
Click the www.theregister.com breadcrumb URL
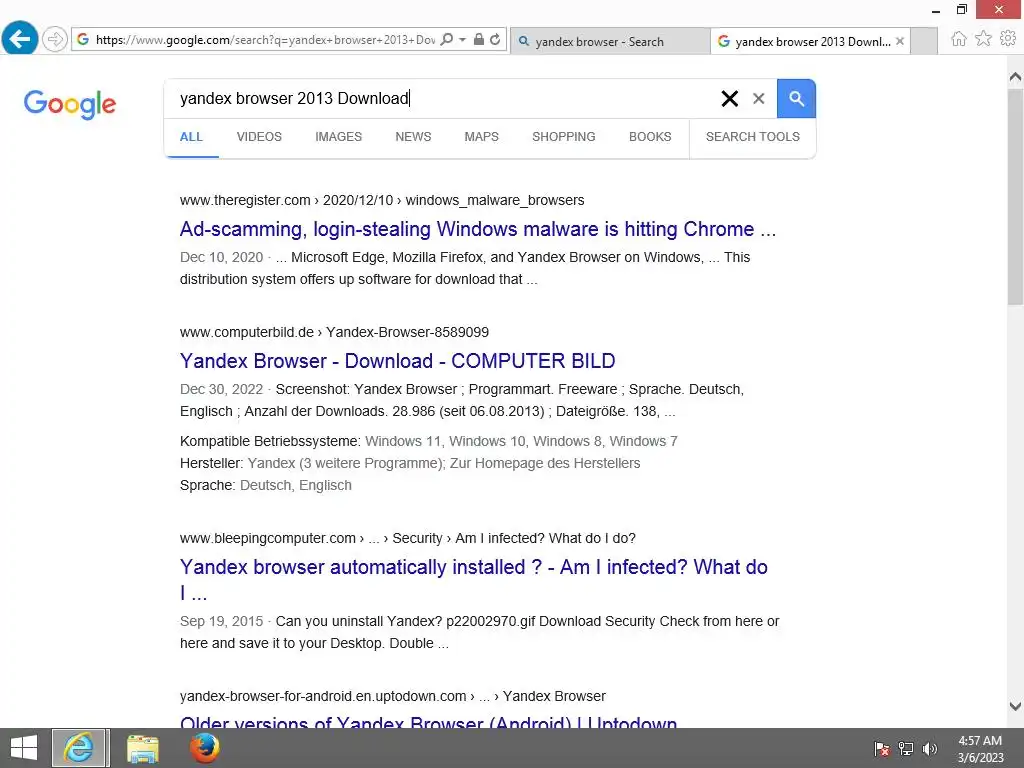pos(382,200)
